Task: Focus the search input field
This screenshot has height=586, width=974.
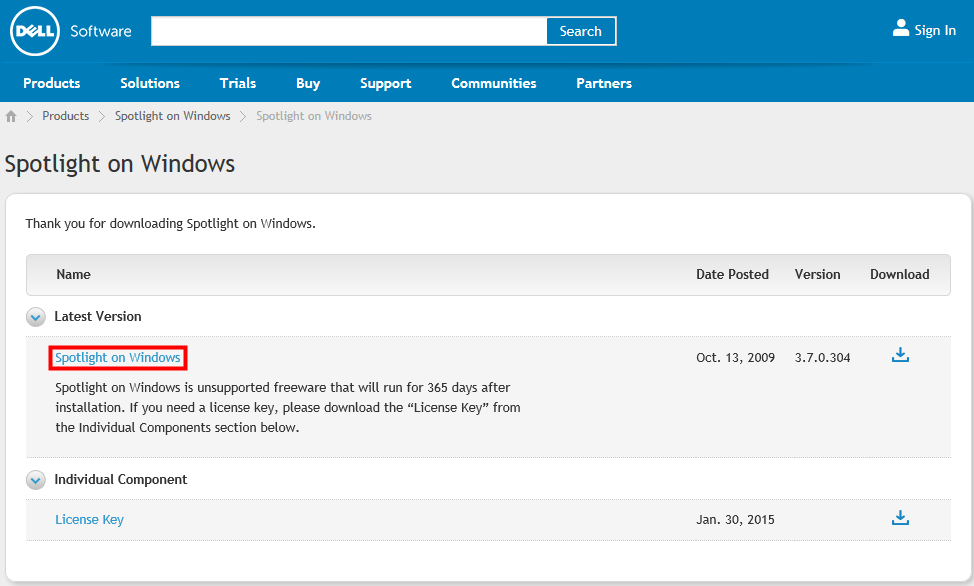Action: [348, 31]
